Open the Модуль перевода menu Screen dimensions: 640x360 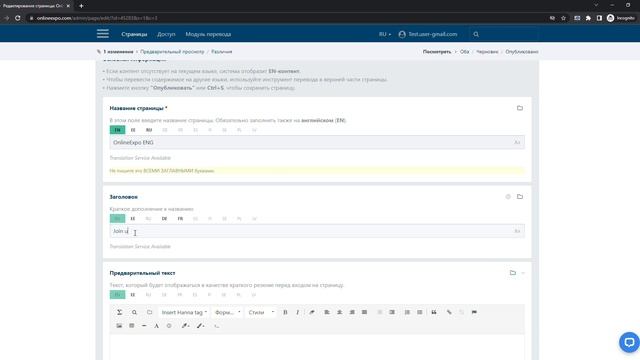click(208, 34)
